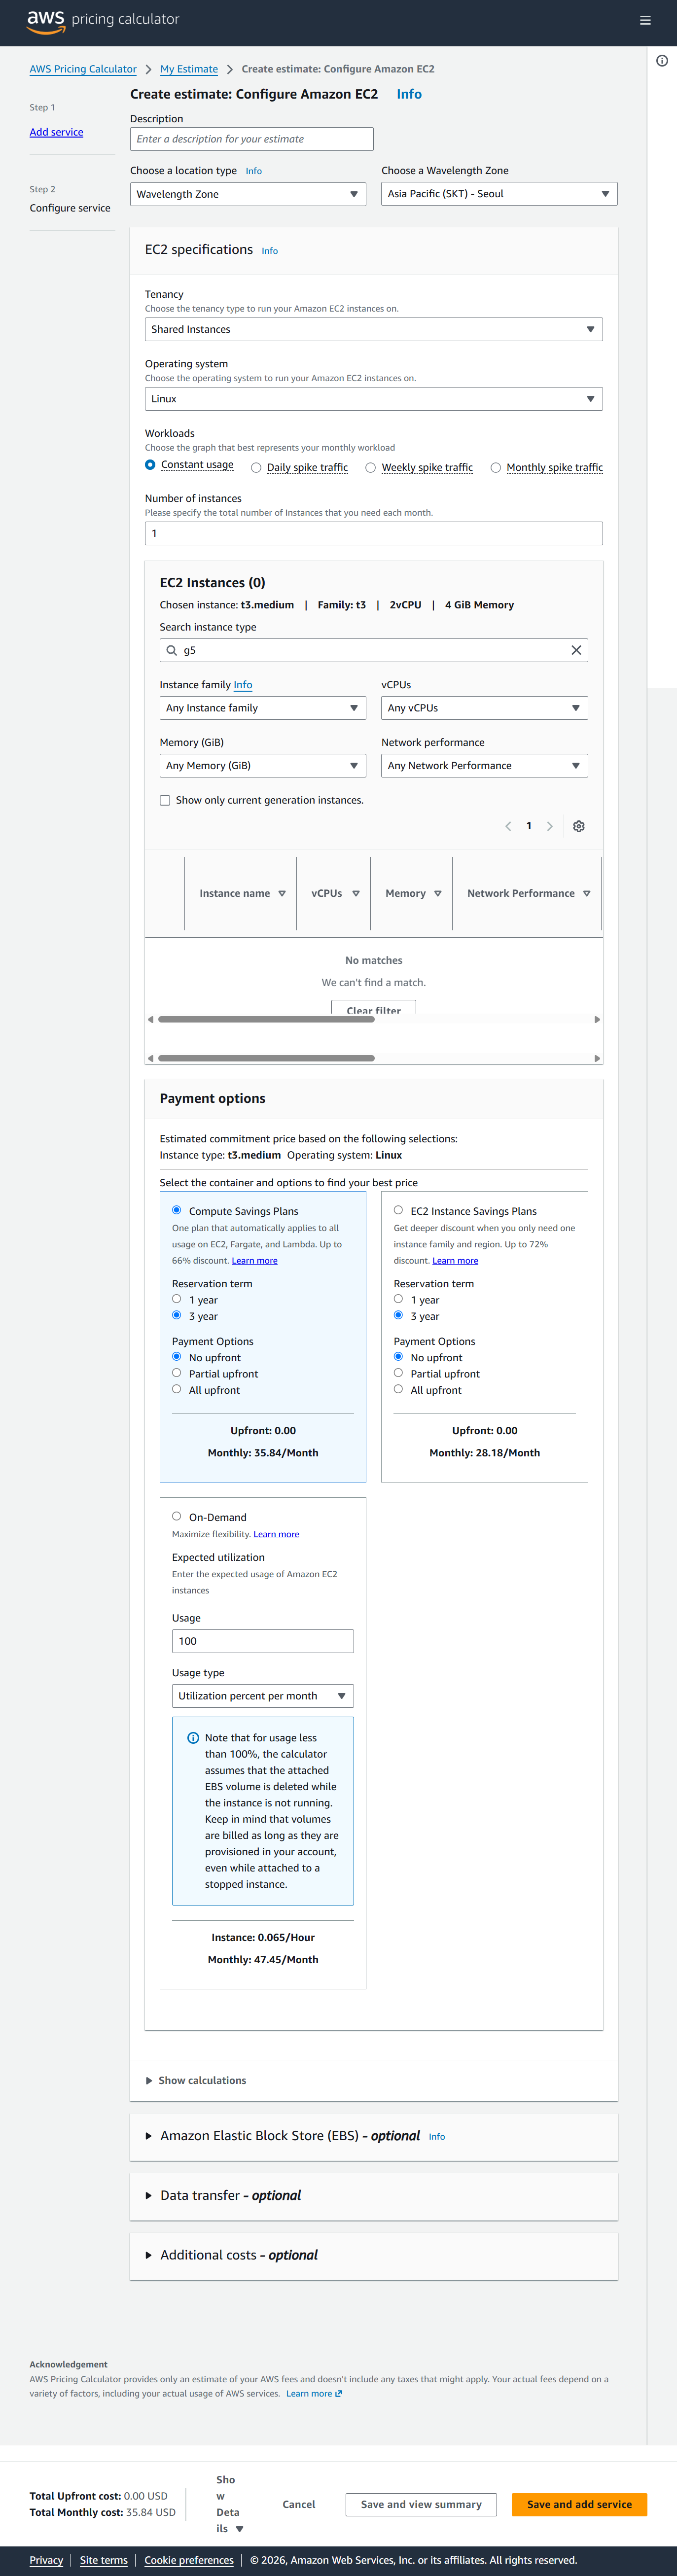The width and height of the screenshot is (677, 2576).
Task: Select Monthly spike traffic workload
Action: pos(496,467)
